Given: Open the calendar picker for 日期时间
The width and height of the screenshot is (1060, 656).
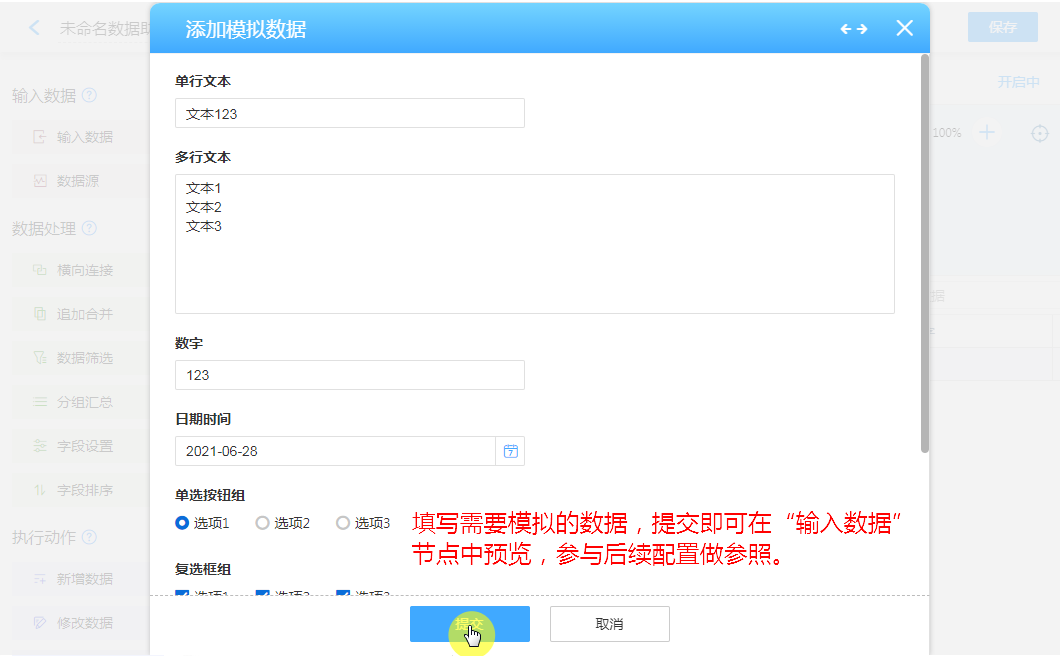Looking at the screenshot, I should tap(510, 451).
